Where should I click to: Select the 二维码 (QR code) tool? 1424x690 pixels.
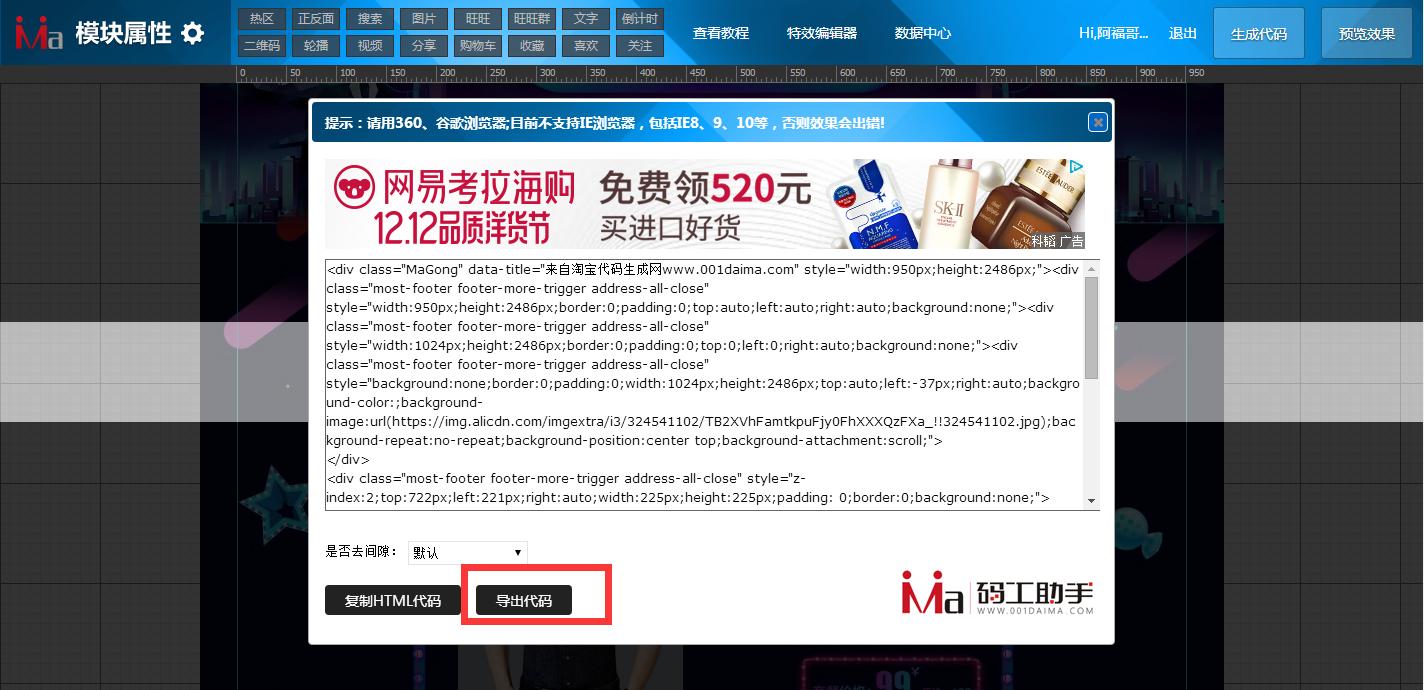click(x=262, y=45)
